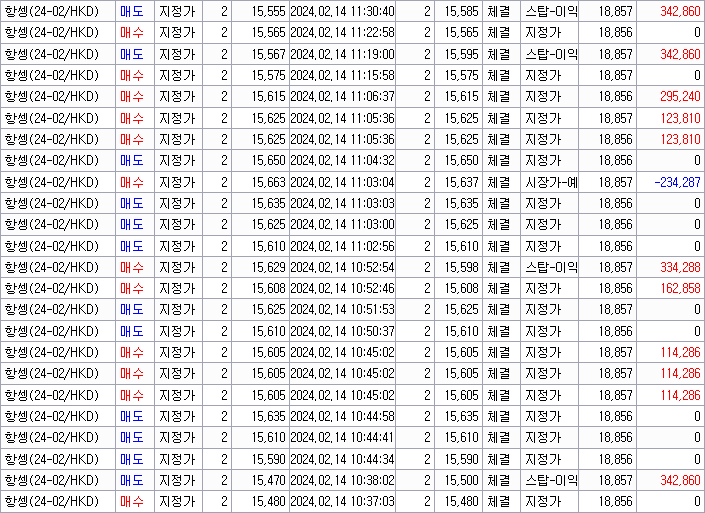Select the timestamp 2024.02.14 10:52:46

pos(342,288)
